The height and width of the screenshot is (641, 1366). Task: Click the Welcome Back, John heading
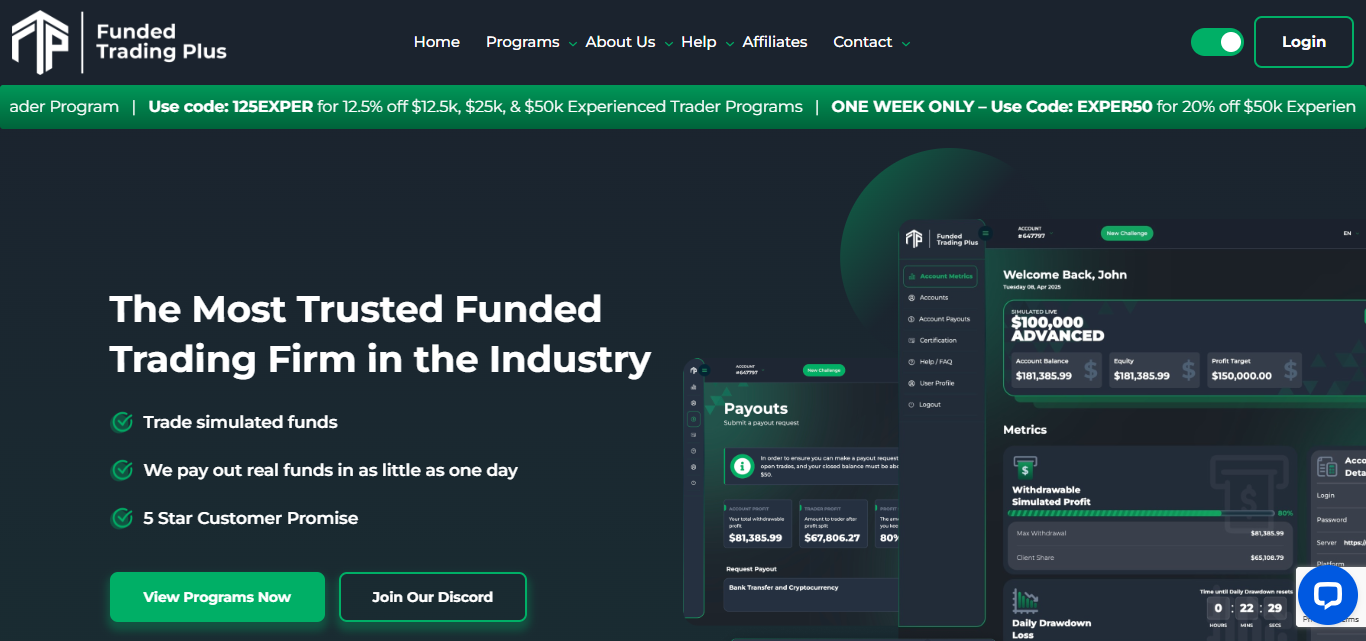point(1065,275)
